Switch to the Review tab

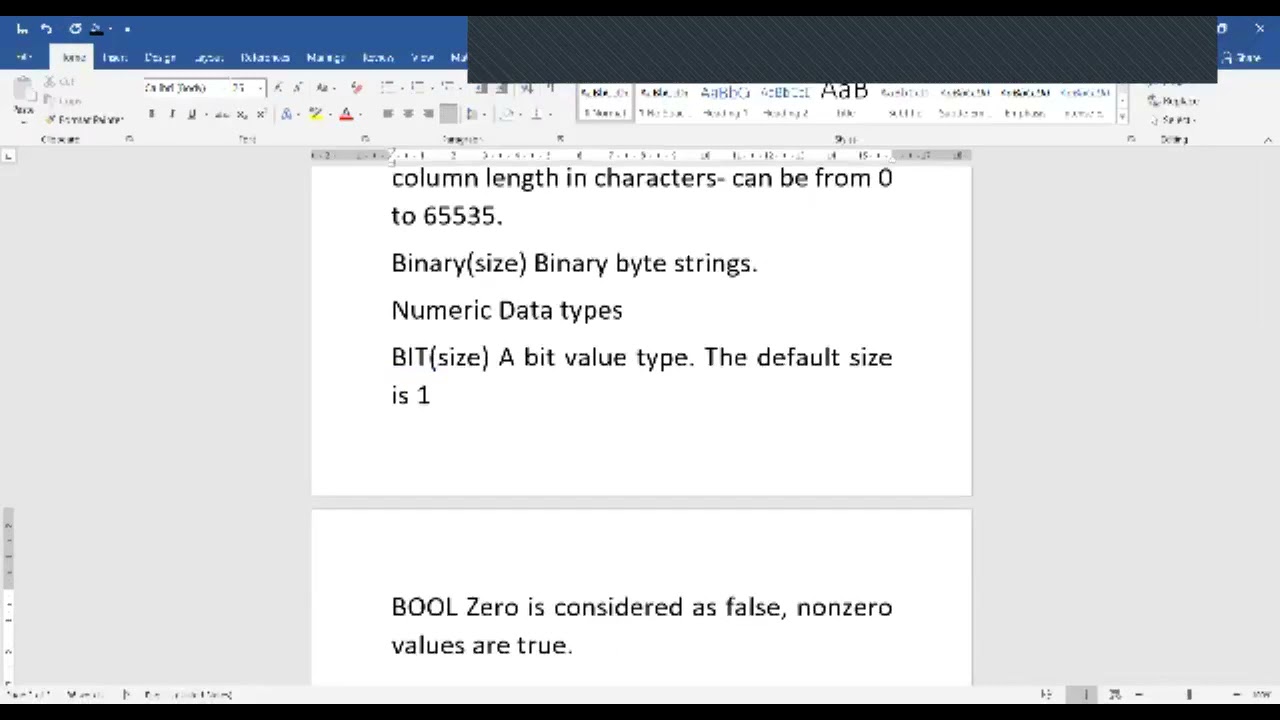(x=378, y=58)
